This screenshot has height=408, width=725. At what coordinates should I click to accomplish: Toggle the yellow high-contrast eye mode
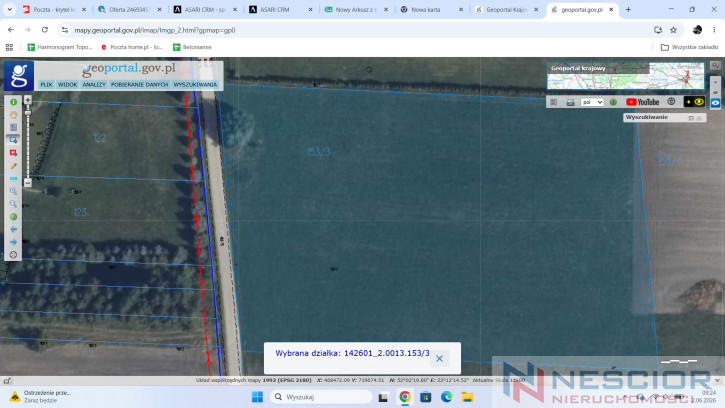tap(694, 102)
